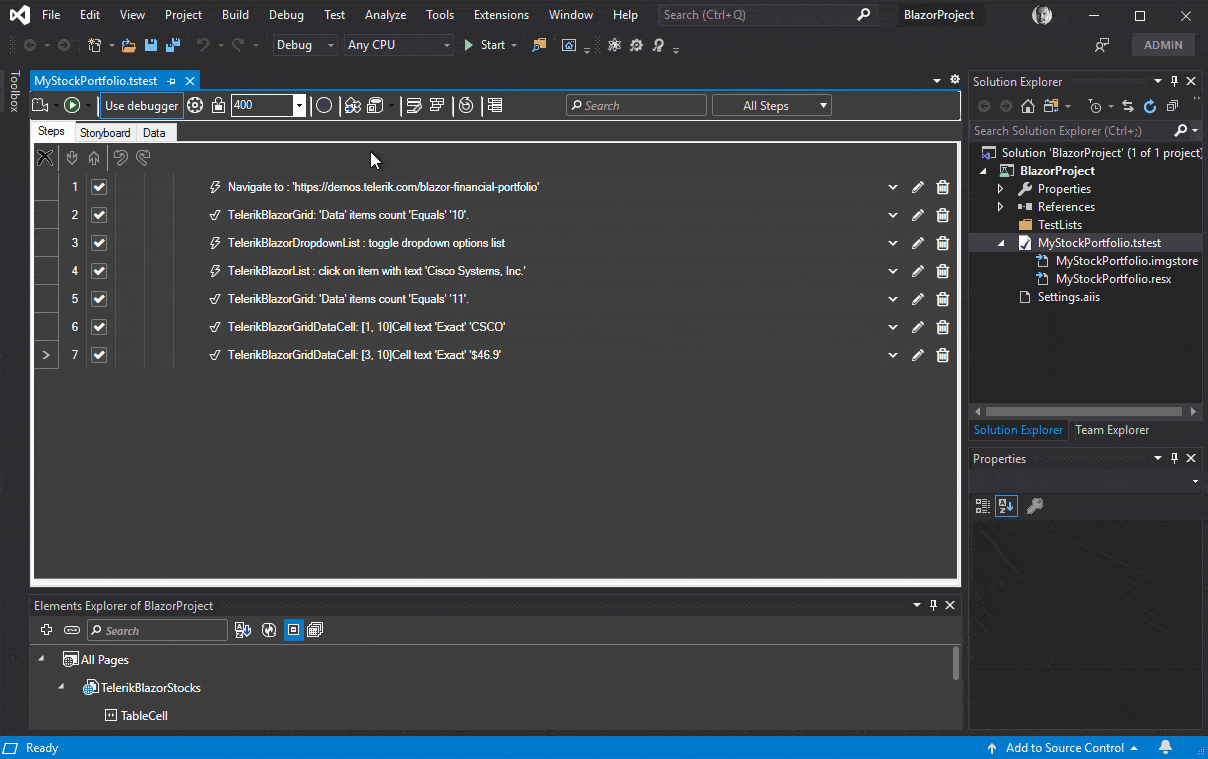Click the delete X icon in steps toolbar
The width and height of the screenshot is (1208, 759).
coord(45,157)
